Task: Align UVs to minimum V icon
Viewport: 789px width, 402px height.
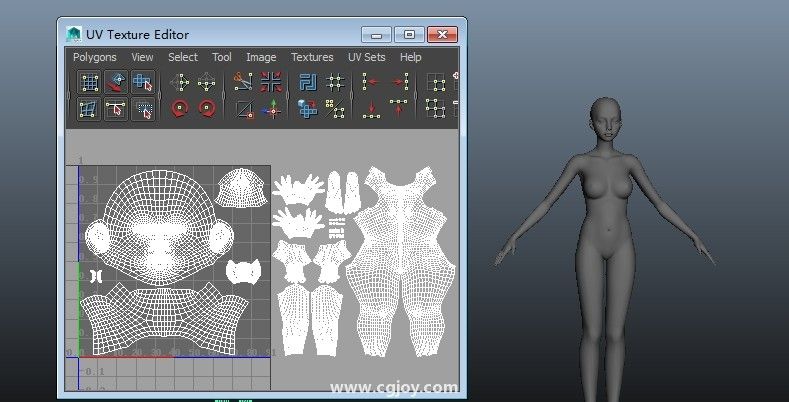Action: tap(371, 108)
